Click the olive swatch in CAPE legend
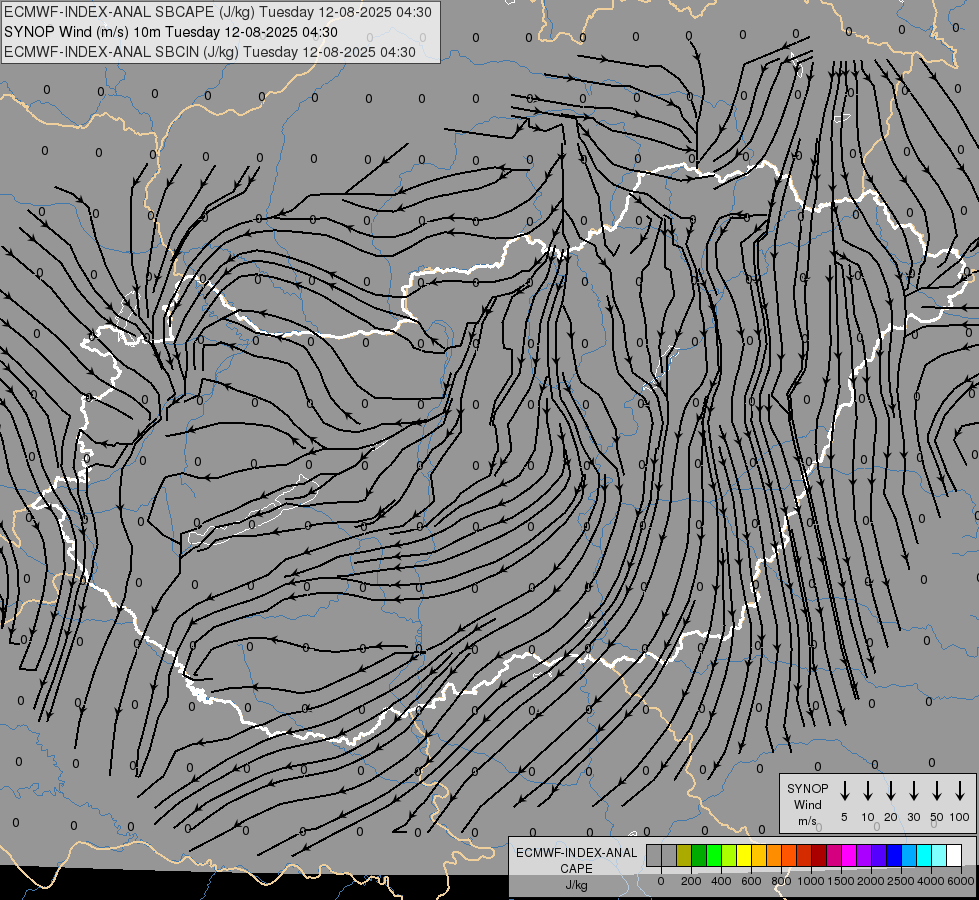 click(684, 855)
